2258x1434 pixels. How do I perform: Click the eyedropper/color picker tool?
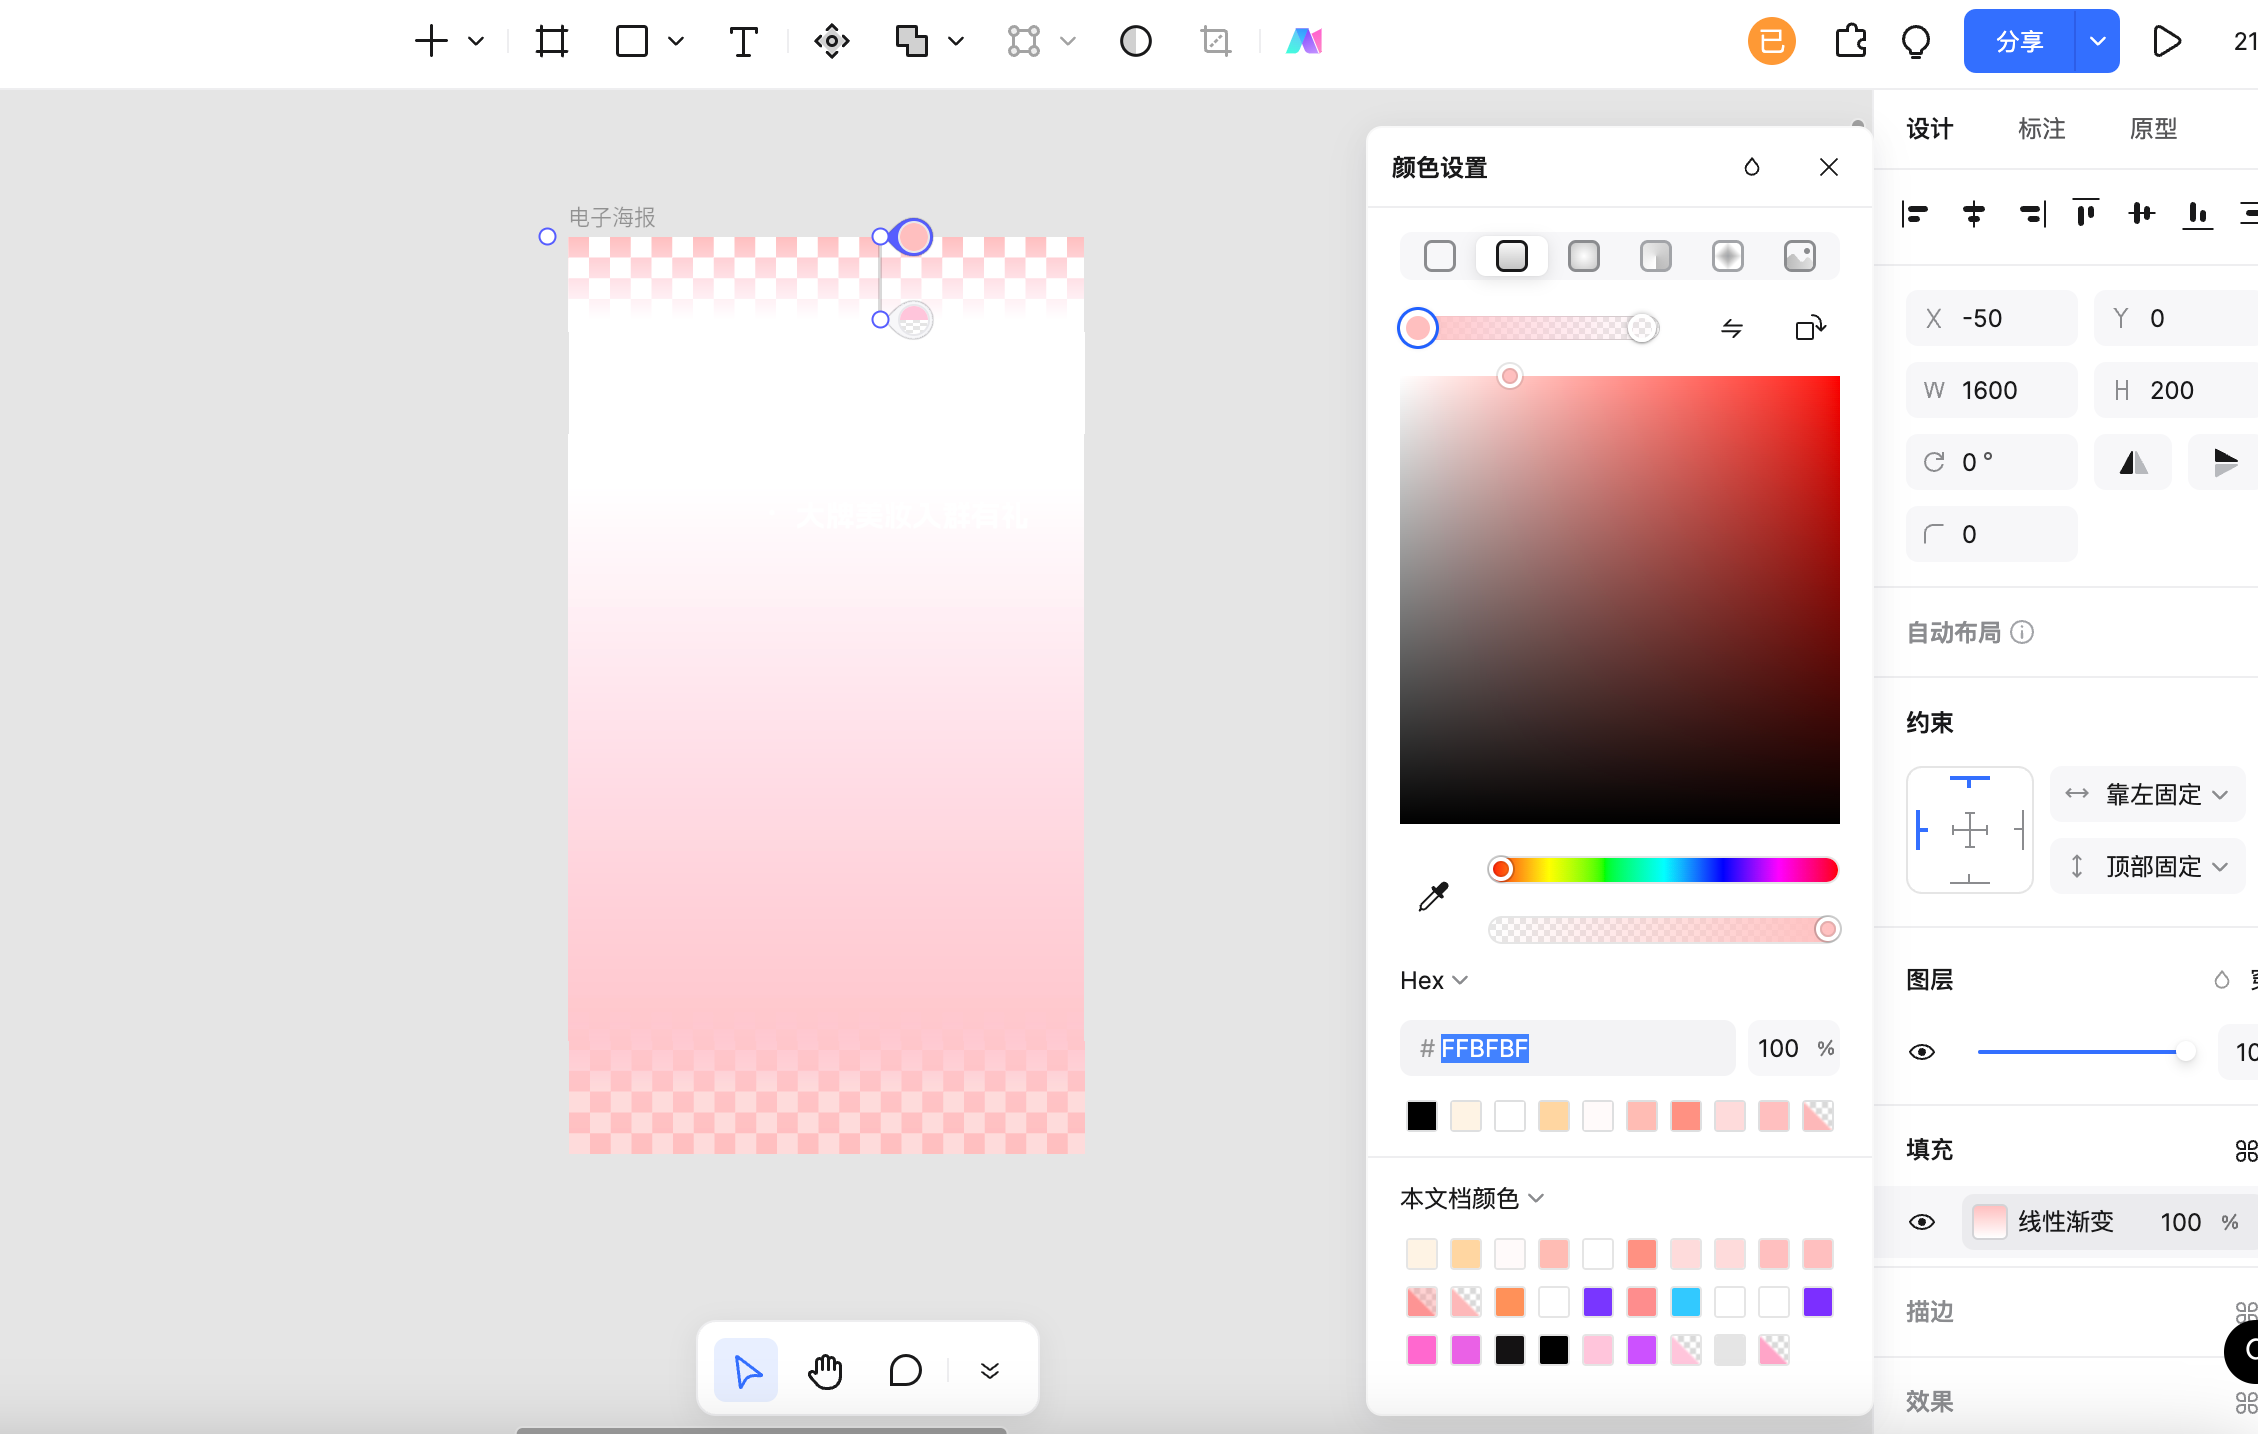(1432, 896)
